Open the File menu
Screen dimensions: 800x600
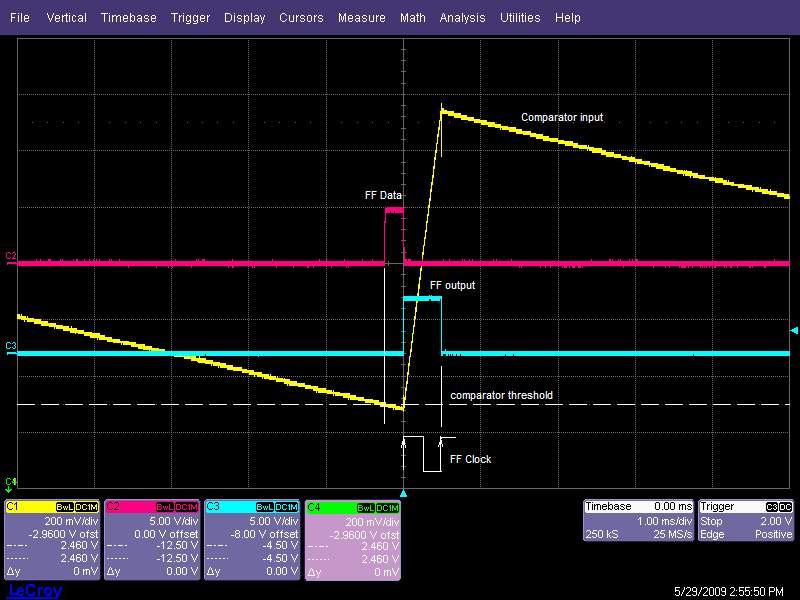[x=20, y=18]
